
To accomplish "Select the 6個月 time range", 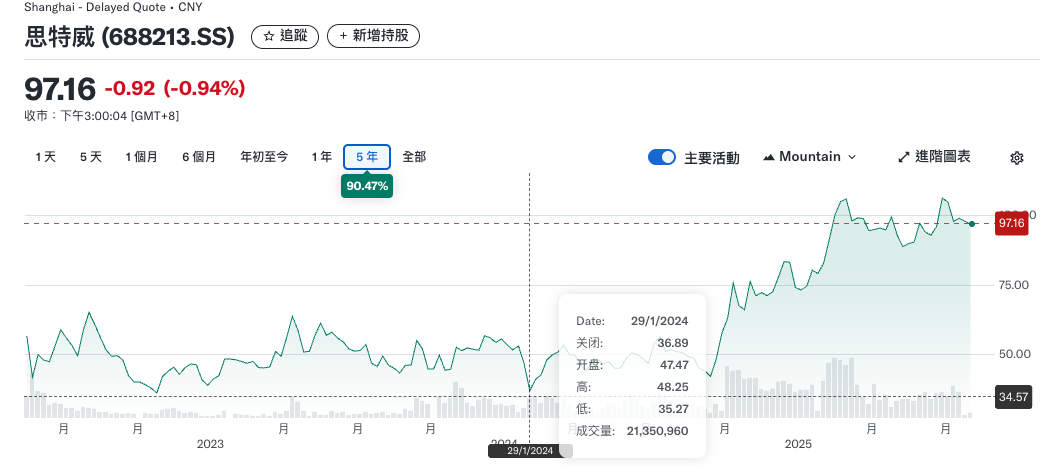I will coord(199,157).
